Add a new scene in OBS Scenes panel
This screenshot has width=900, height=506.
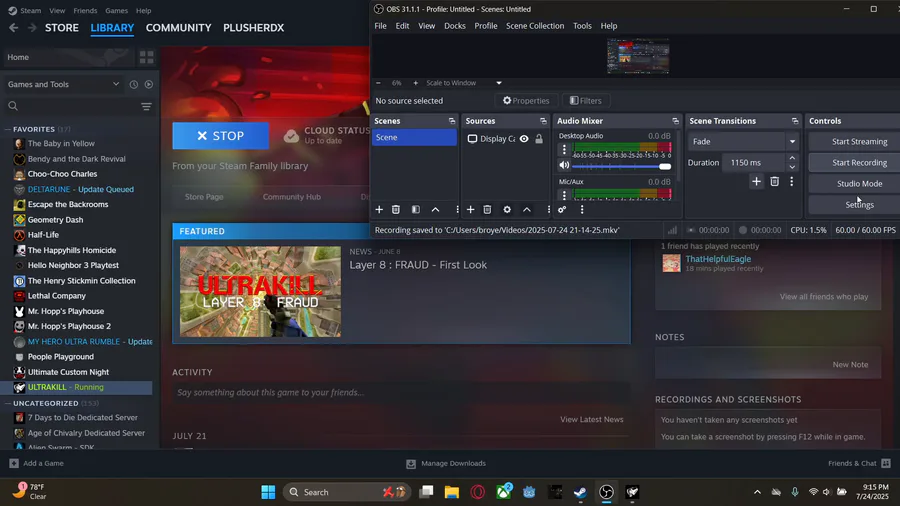(379, 209)
